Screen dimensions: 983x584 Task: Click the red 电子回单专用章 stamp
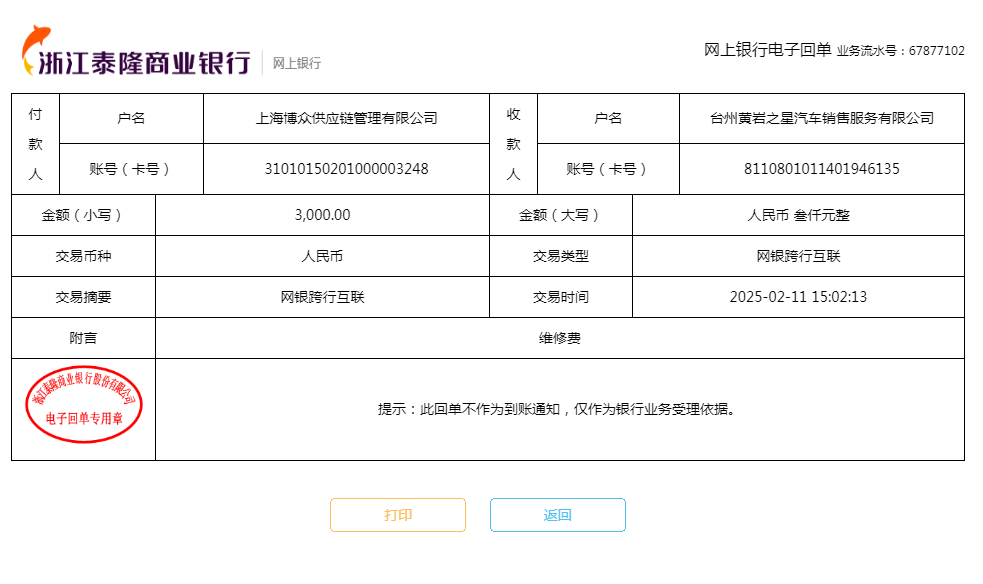(x=83, y=410)
